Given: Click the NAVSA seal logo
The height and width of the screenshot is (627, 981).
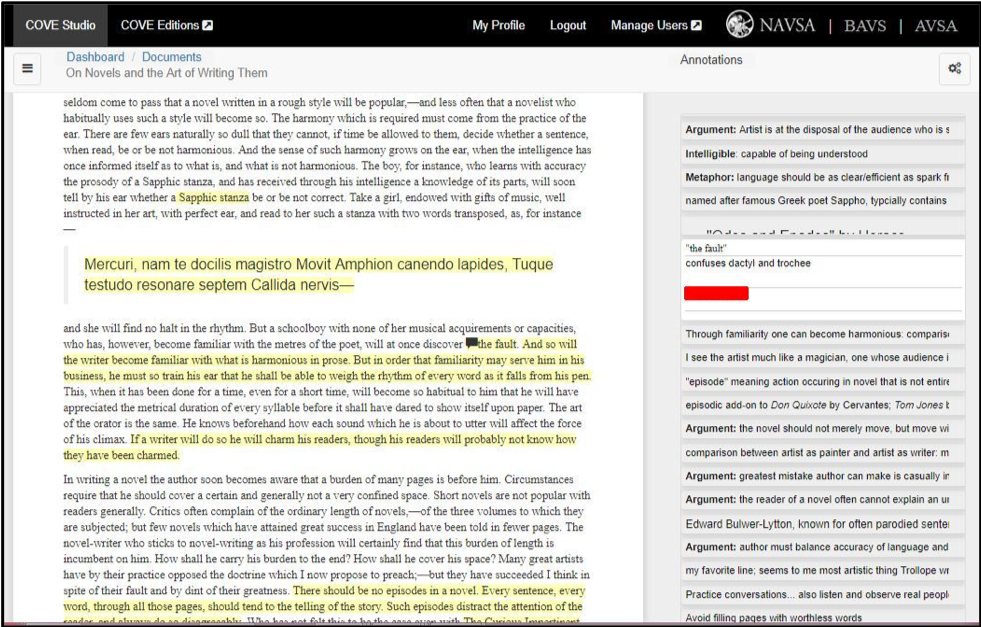Looking at the screenshot, I should (x=740, y=25).
